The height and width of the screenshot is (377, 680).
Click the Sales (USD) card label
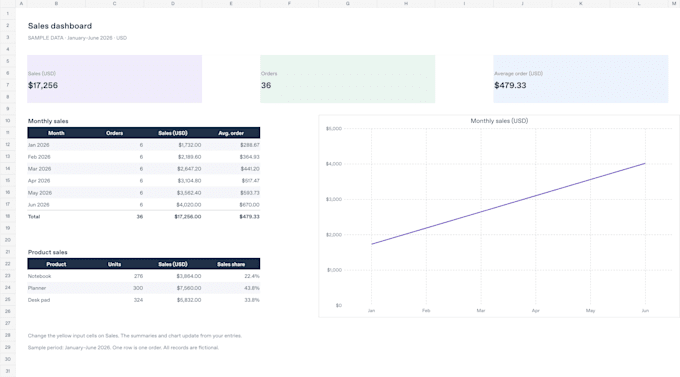click(x=42, y=73)
